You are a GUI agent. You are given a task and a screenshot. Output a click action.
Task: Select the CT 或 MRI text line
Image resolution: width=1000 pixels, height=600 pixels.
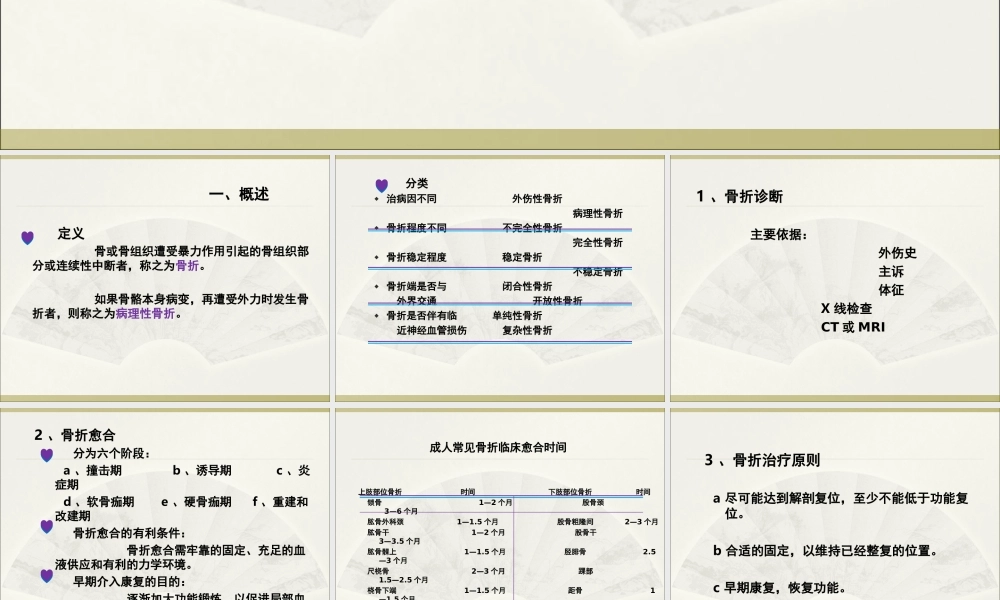(x=856, y=327)
